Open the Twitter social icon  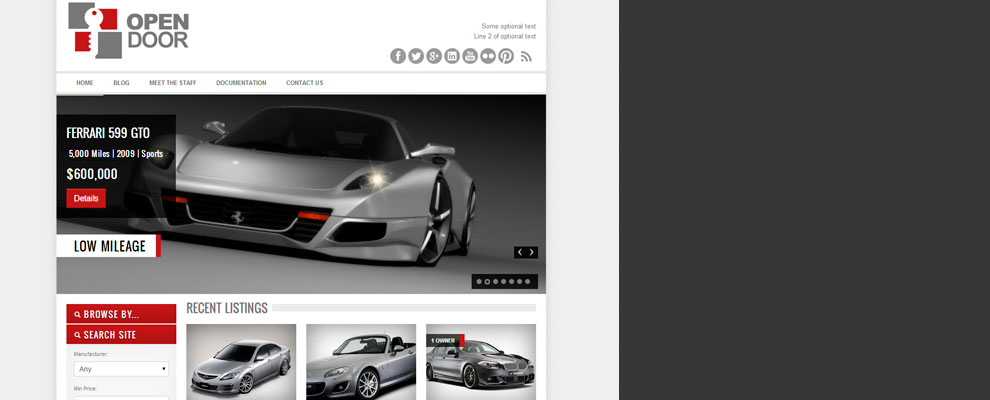[x=416, y=56]
